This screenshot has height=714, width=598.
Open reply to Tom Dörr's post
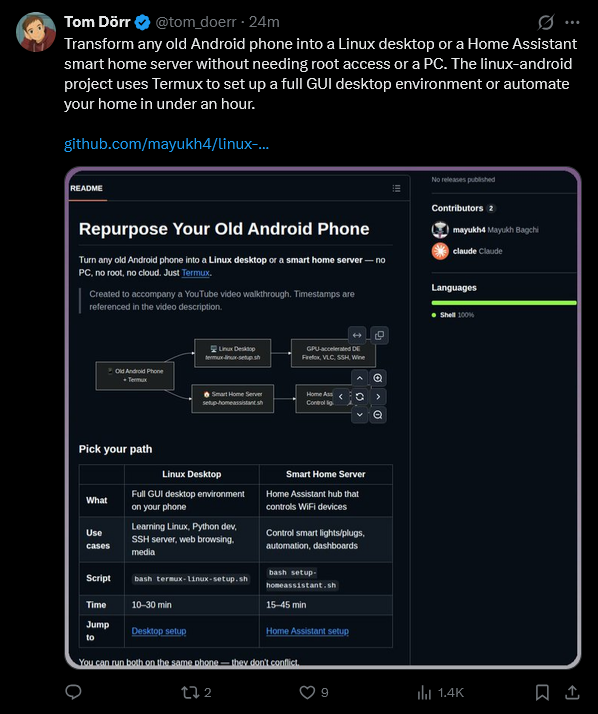[x=73, y=692]
